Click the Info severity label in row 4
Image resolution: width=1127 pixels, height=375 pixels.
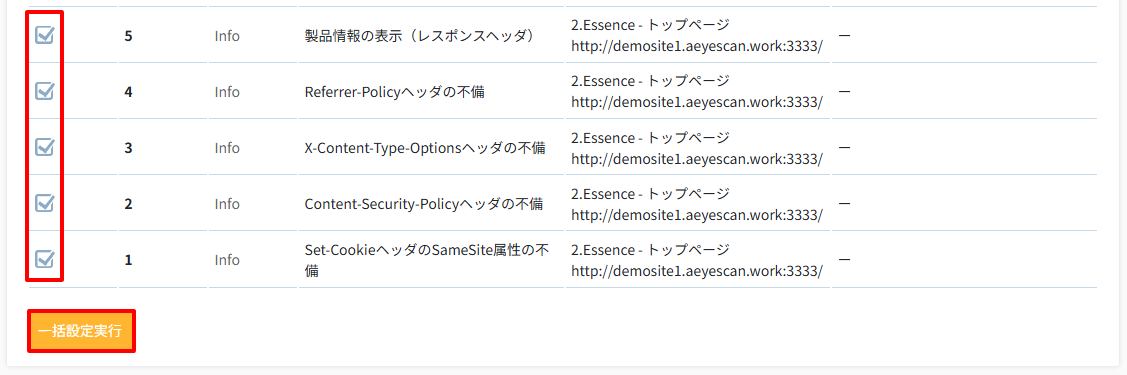click(227, 92)
